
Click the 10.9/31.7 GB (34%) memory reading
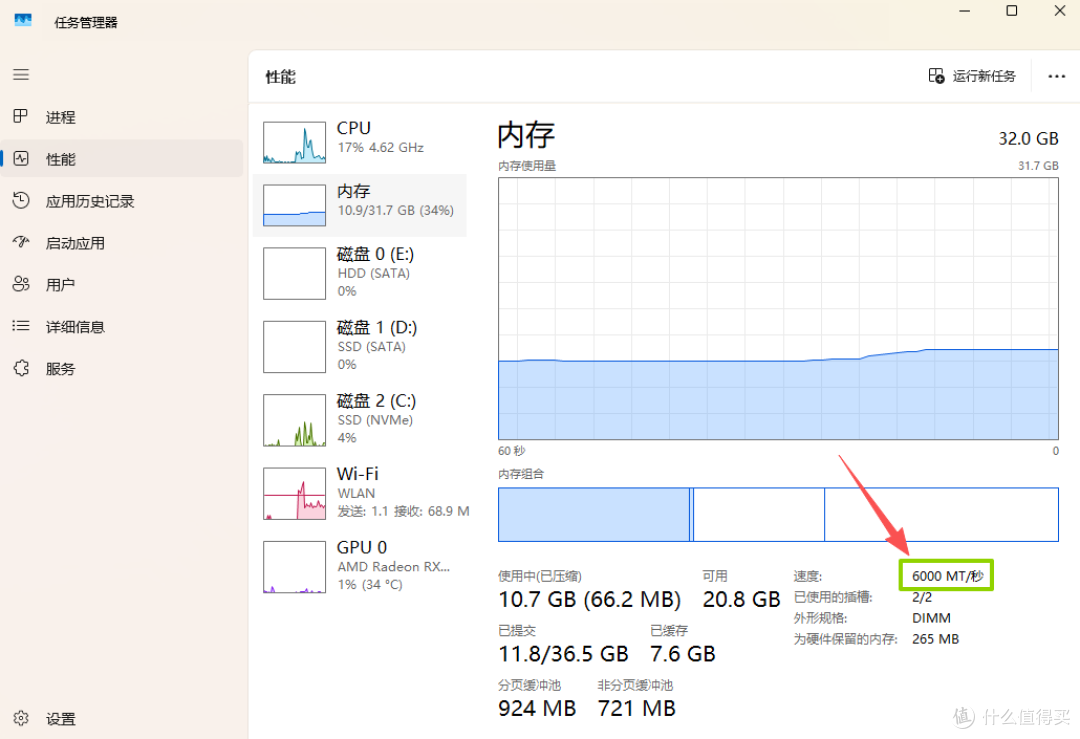pos(395,210)
